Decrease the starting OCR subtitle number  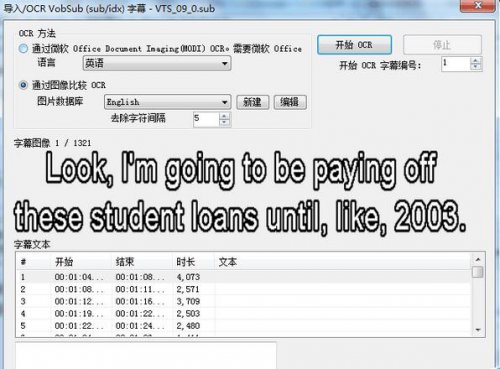[x=476, y=67]
